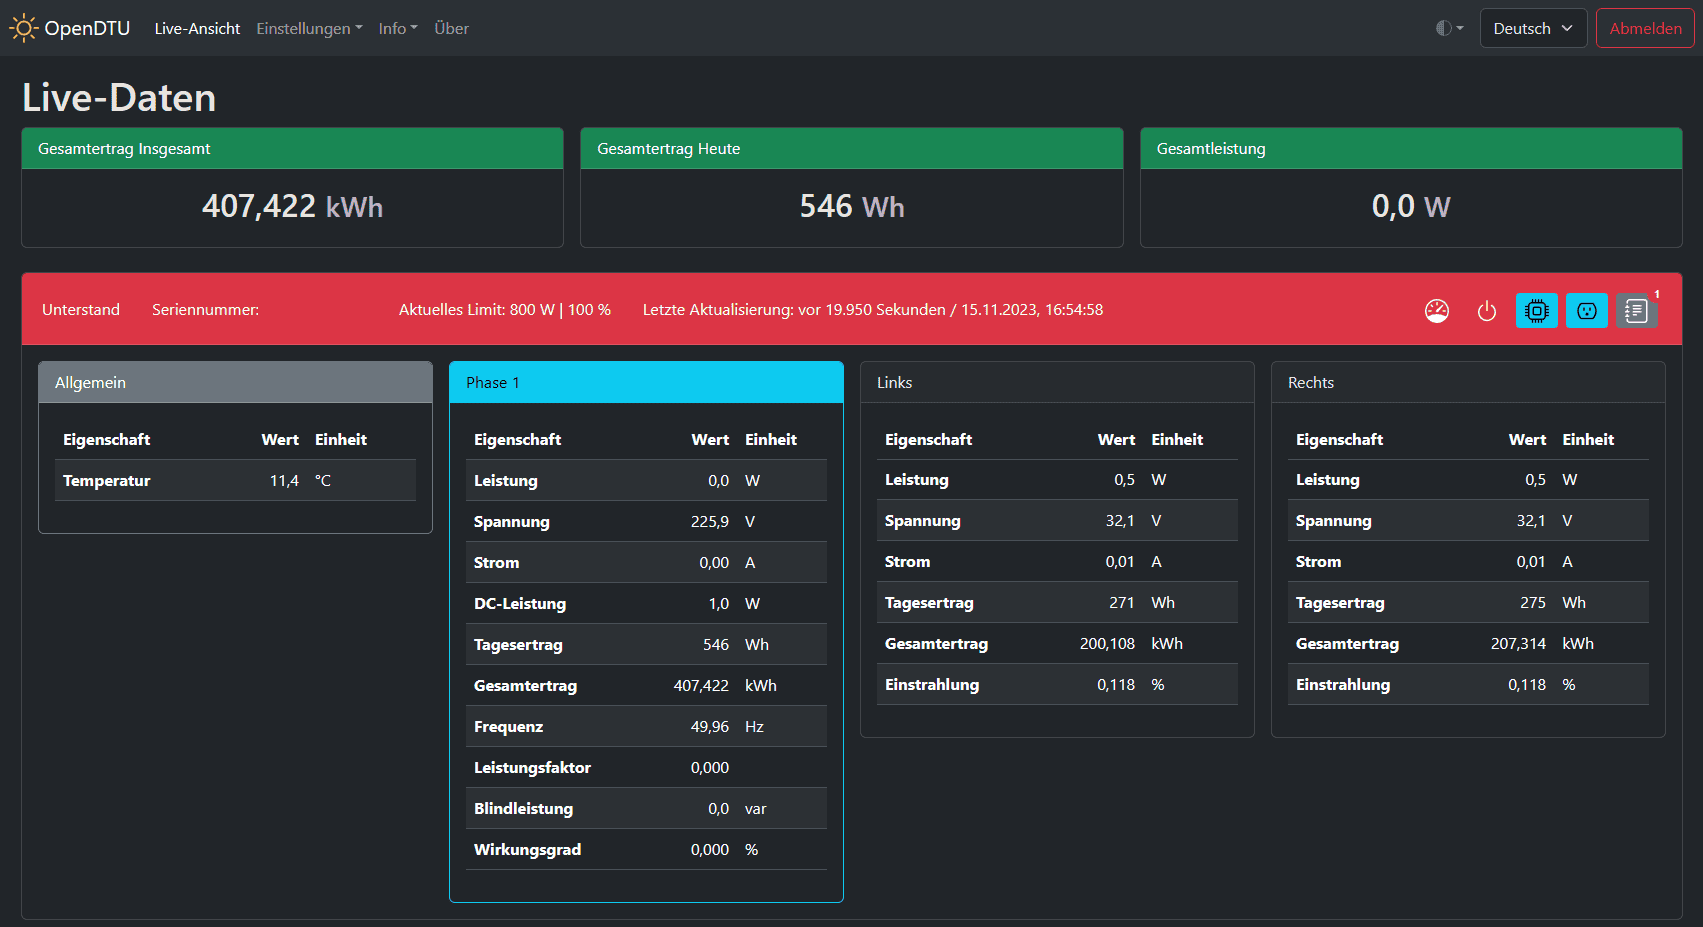Click the Letzte Aktualisierung timestamp text

tap(872, 310)
